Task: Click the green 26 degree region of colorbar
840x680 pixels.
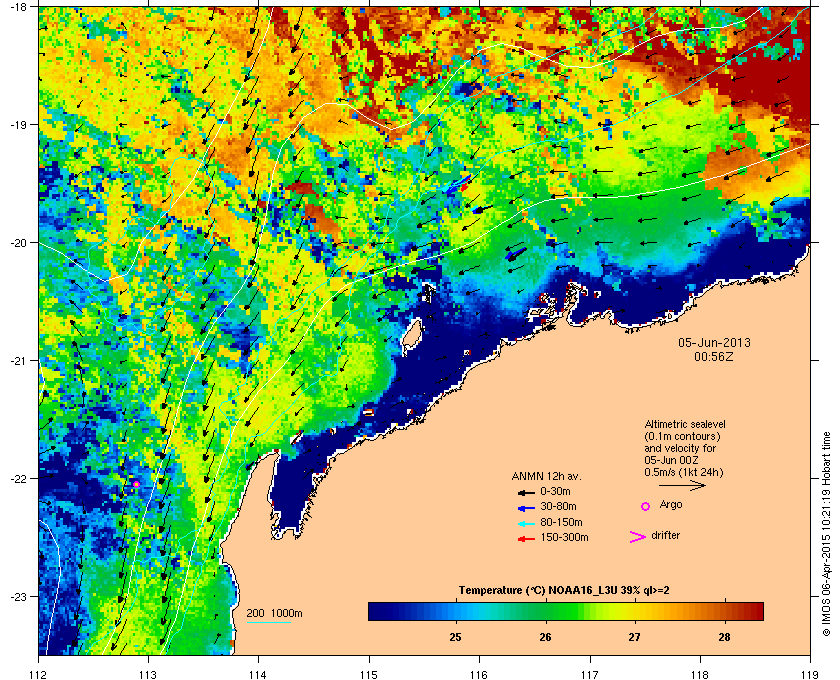Action: [x=545, y=611]
